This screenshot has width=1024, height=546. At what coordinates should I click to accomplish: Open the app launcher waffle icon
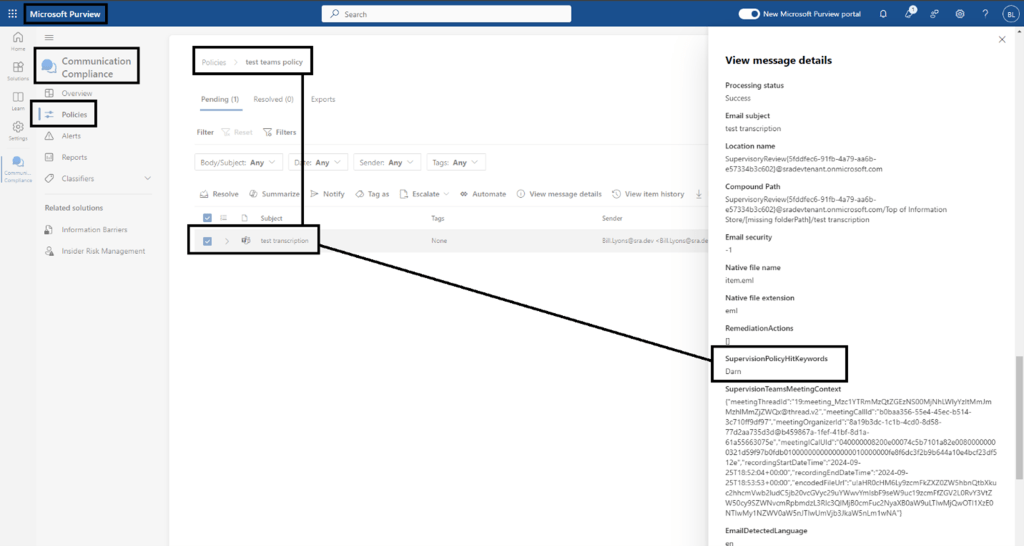[x=12, y=14]
